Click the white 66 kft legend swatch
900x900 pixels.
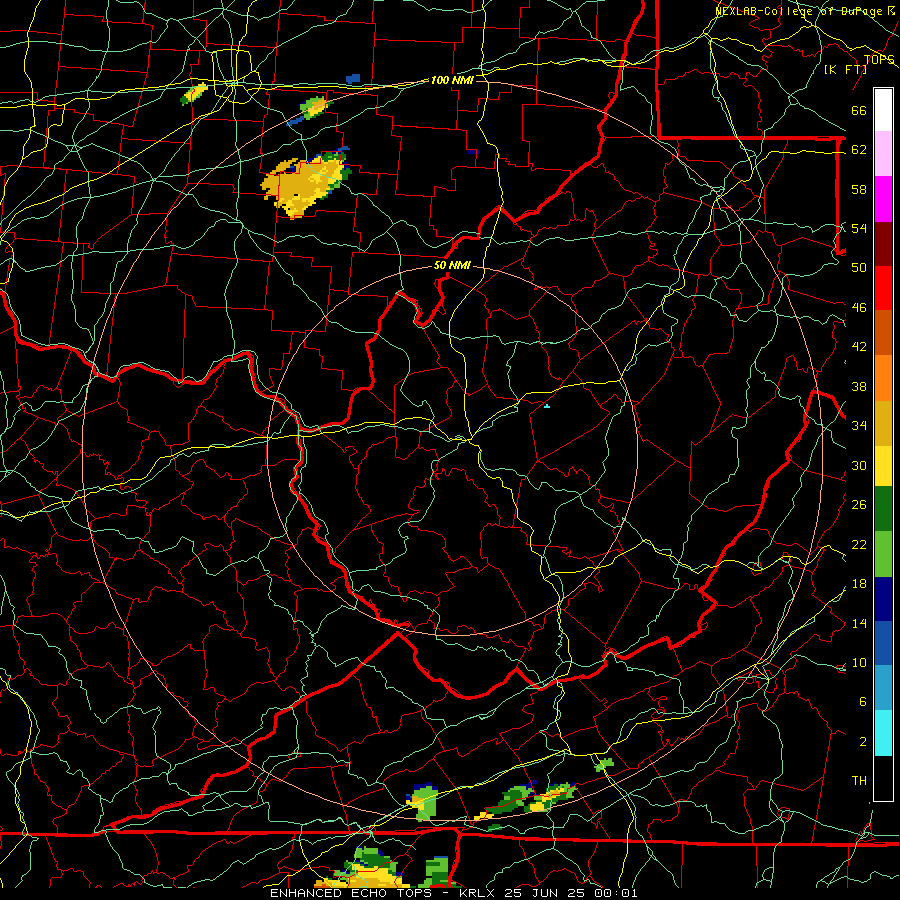(x=883, y=110)
